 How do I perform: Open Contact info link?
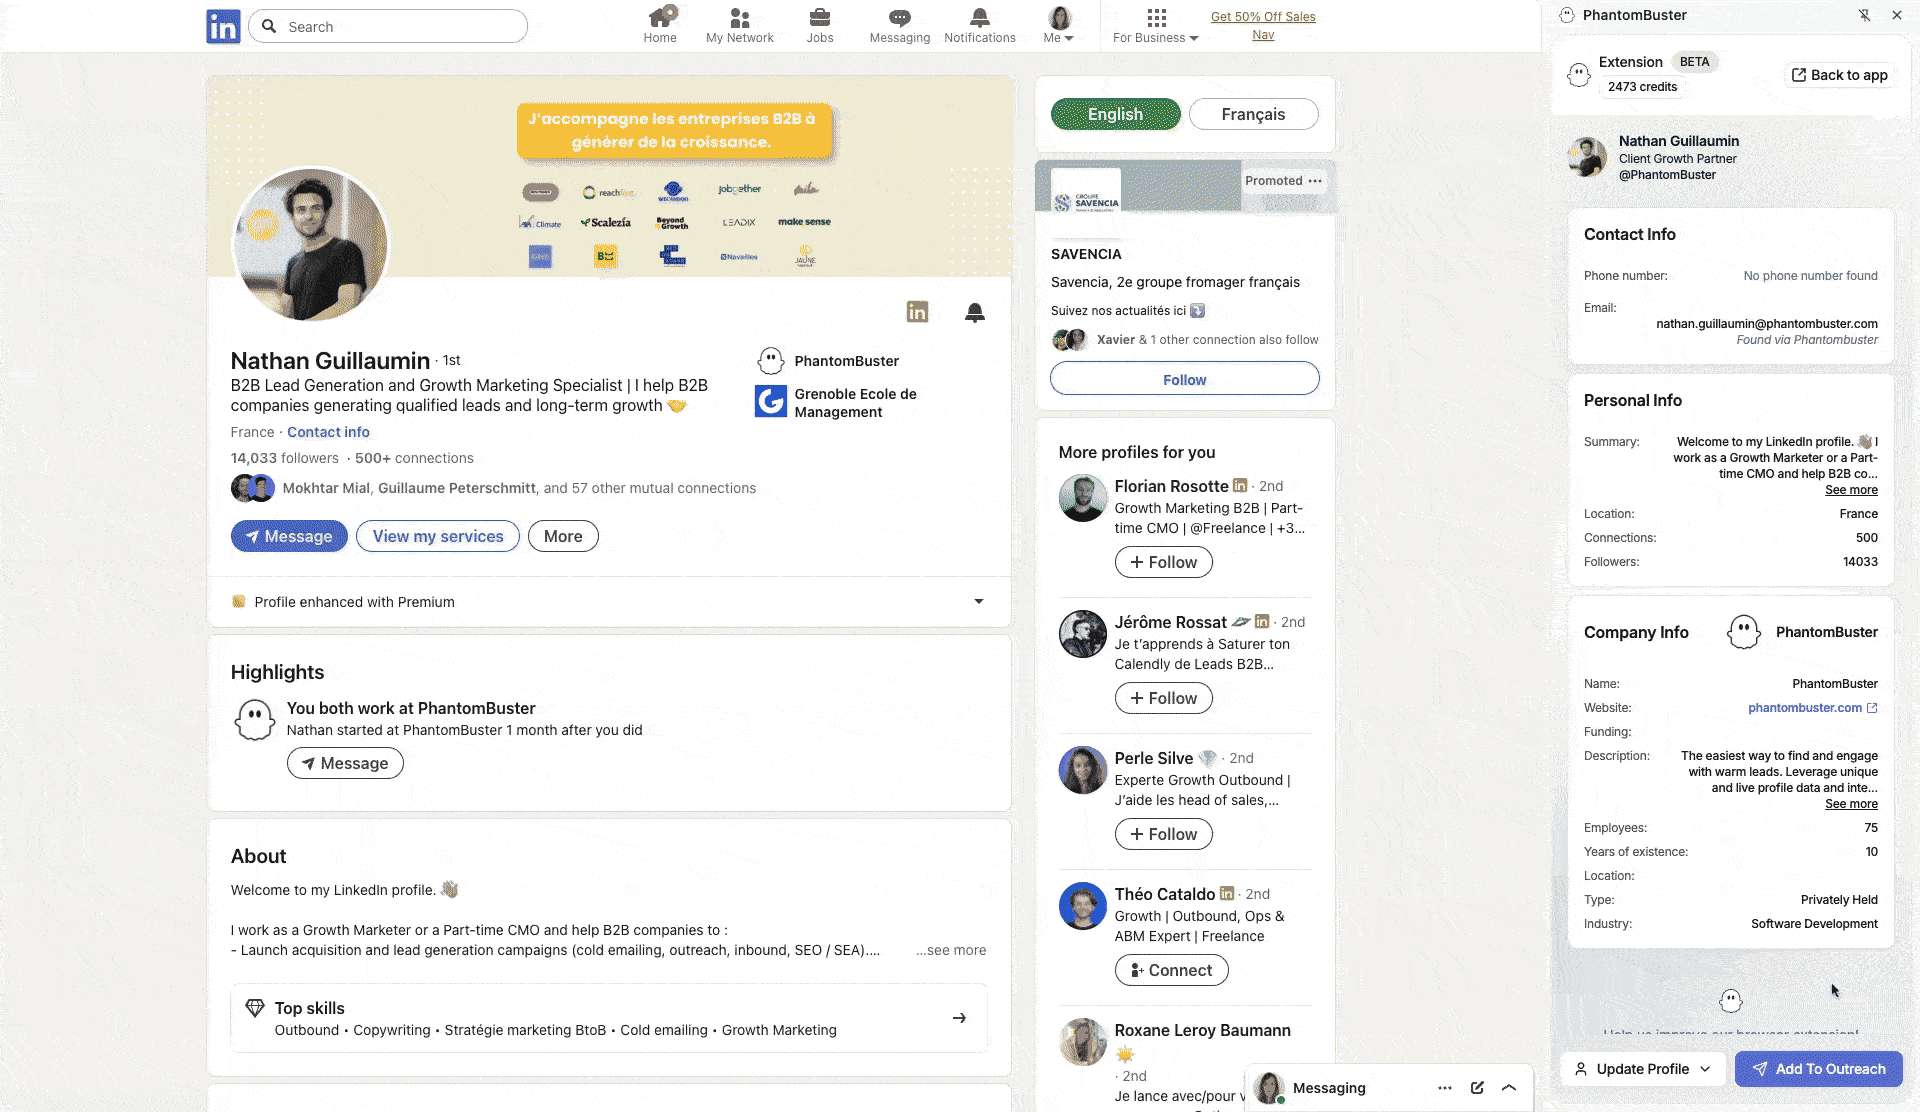tap(328, 432)
